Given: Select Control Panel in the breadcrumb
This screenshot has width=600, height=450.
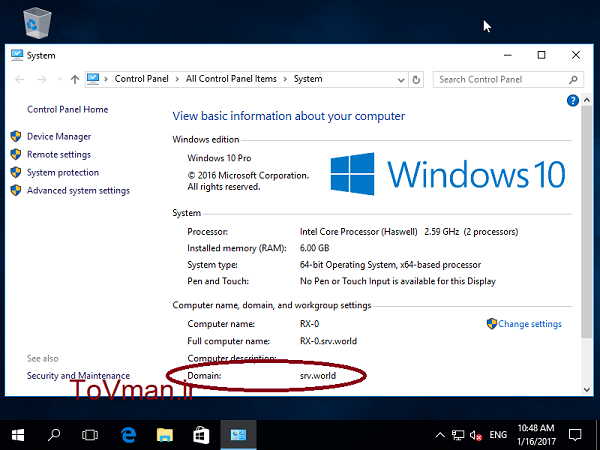Looking at the screenshot, I should point(141,79).
